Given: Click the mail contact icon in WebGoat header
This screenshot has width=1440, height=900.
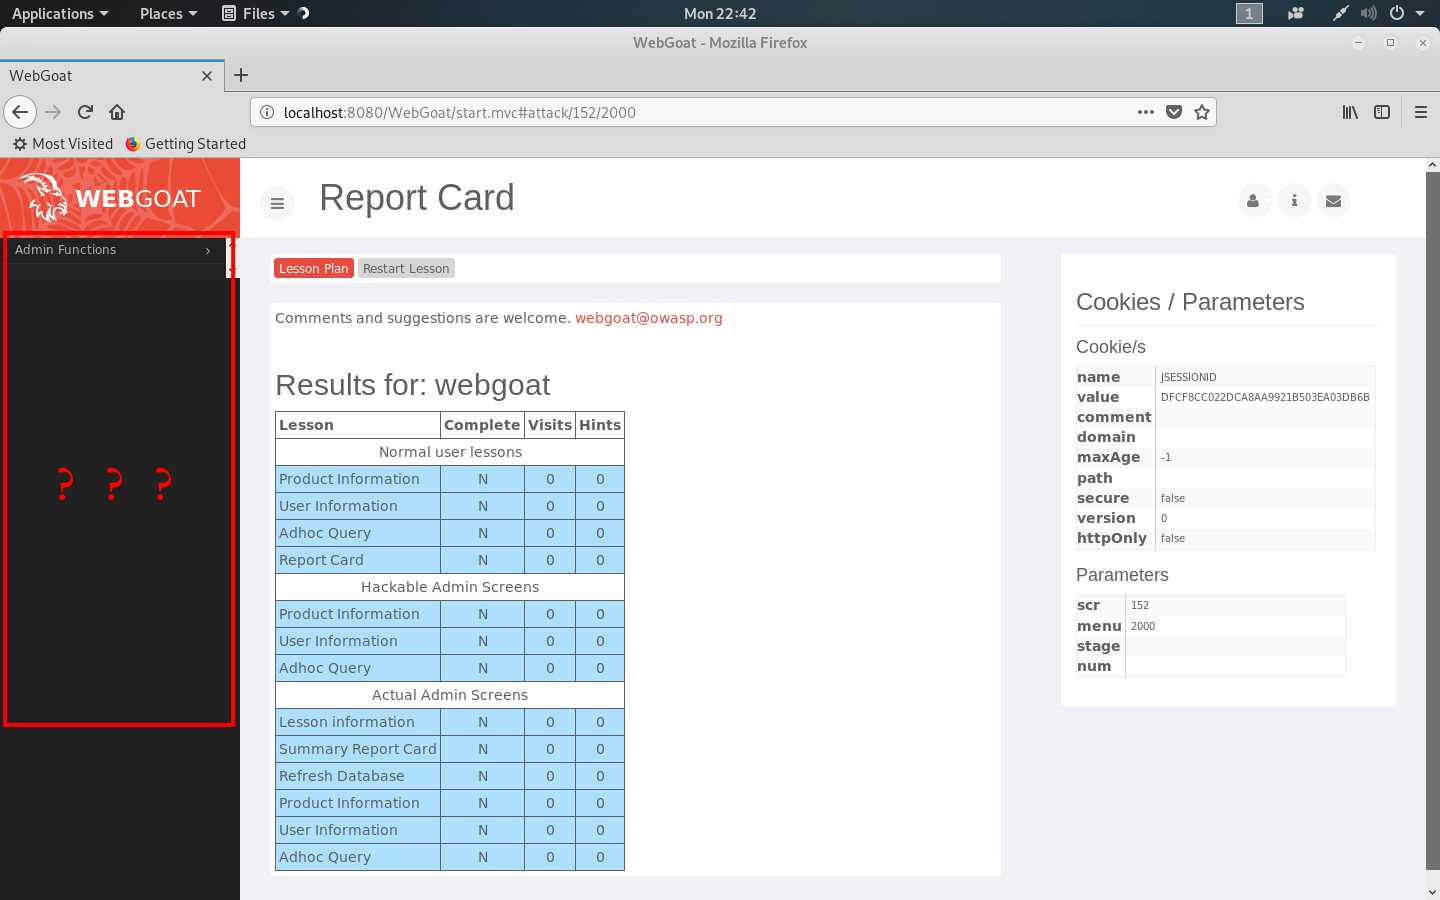Looking at the screenshot, I should click(1333, 201).
